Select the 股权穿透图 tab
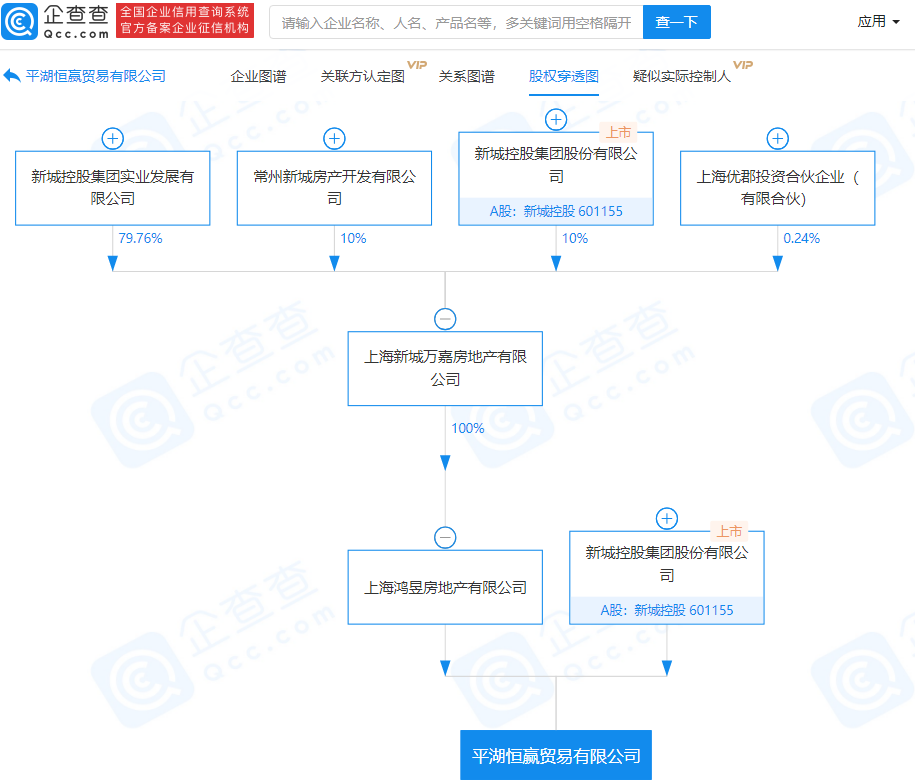The image size is (915, 780). 564,76
